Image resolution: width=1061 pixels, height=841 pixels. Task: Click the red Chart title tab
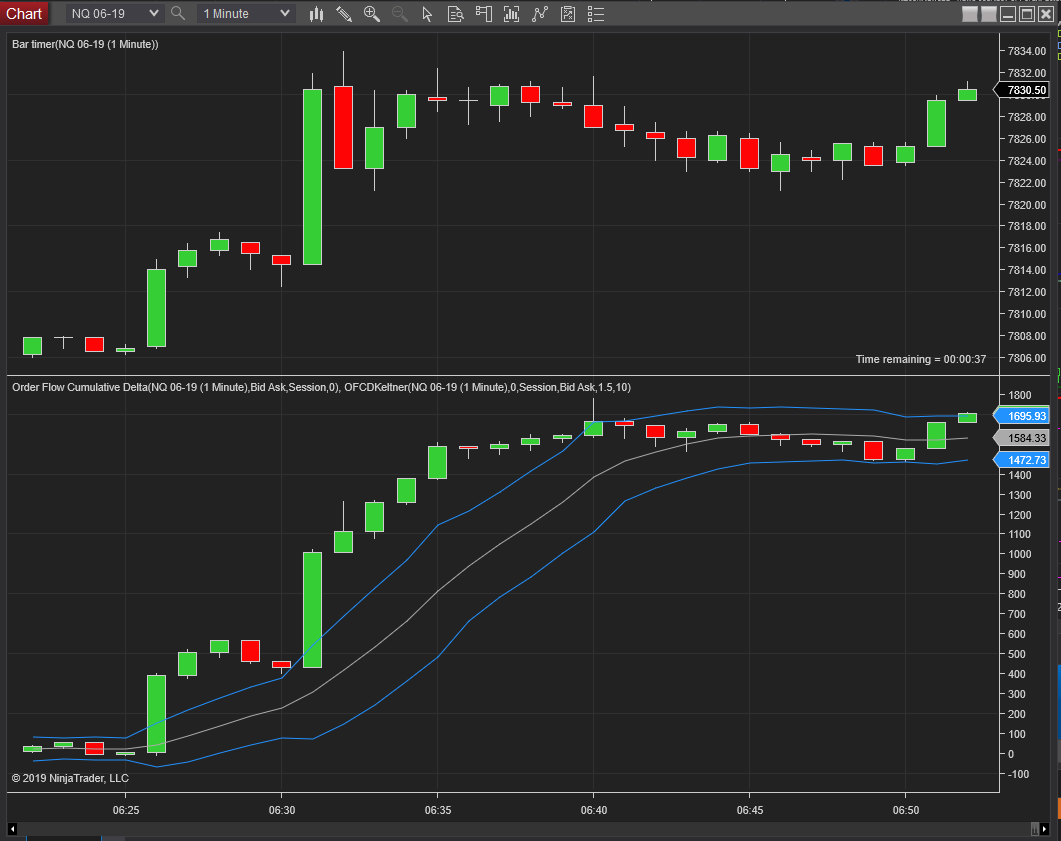click(24, 14)
